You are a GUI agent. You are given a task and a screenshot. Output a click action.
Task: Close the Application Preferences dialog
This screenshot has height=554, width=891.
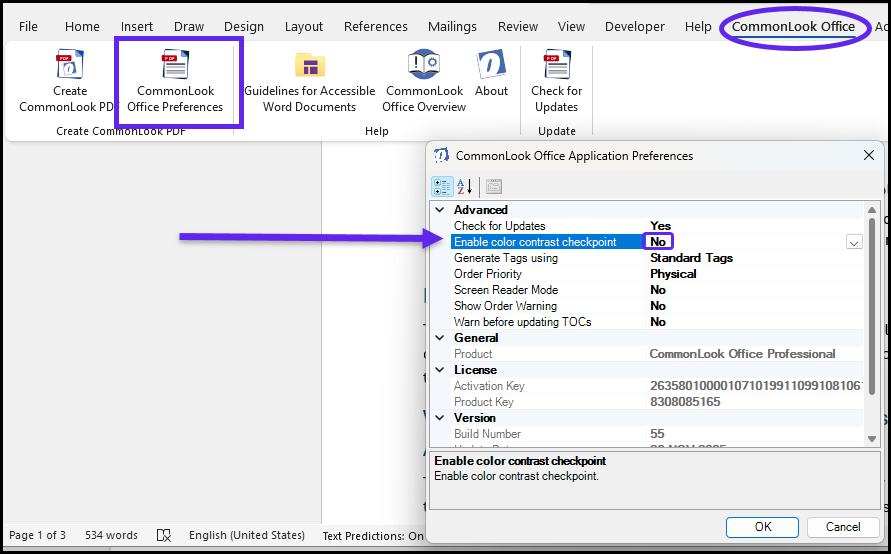point(869,155)
